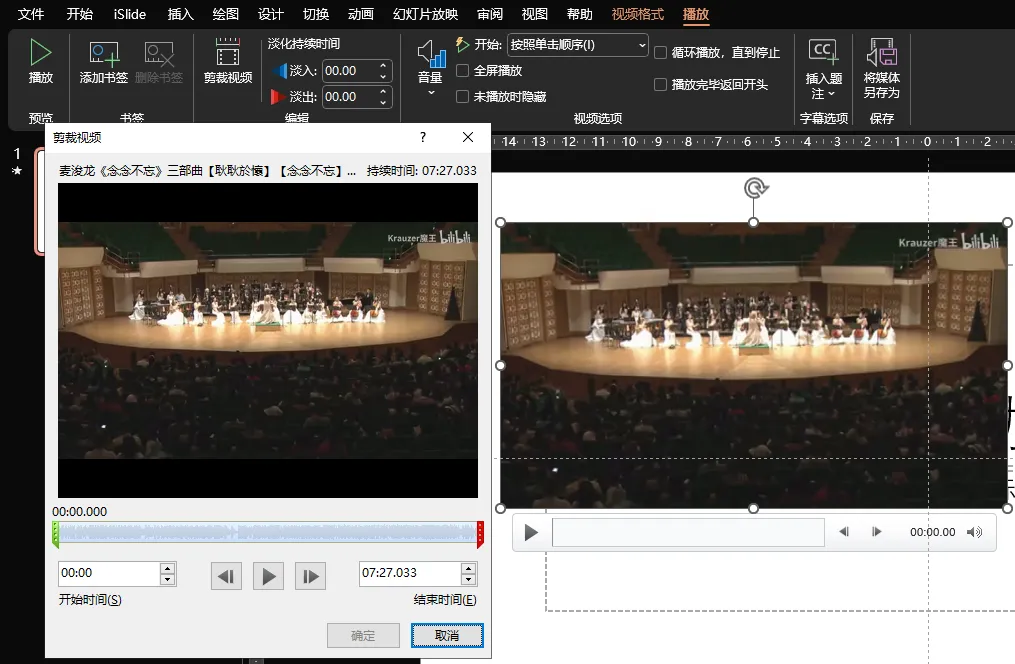This screenshot has height=664, width=1015.
Task: Click the 确定 button in trim dialog
Action: point(363,636)
